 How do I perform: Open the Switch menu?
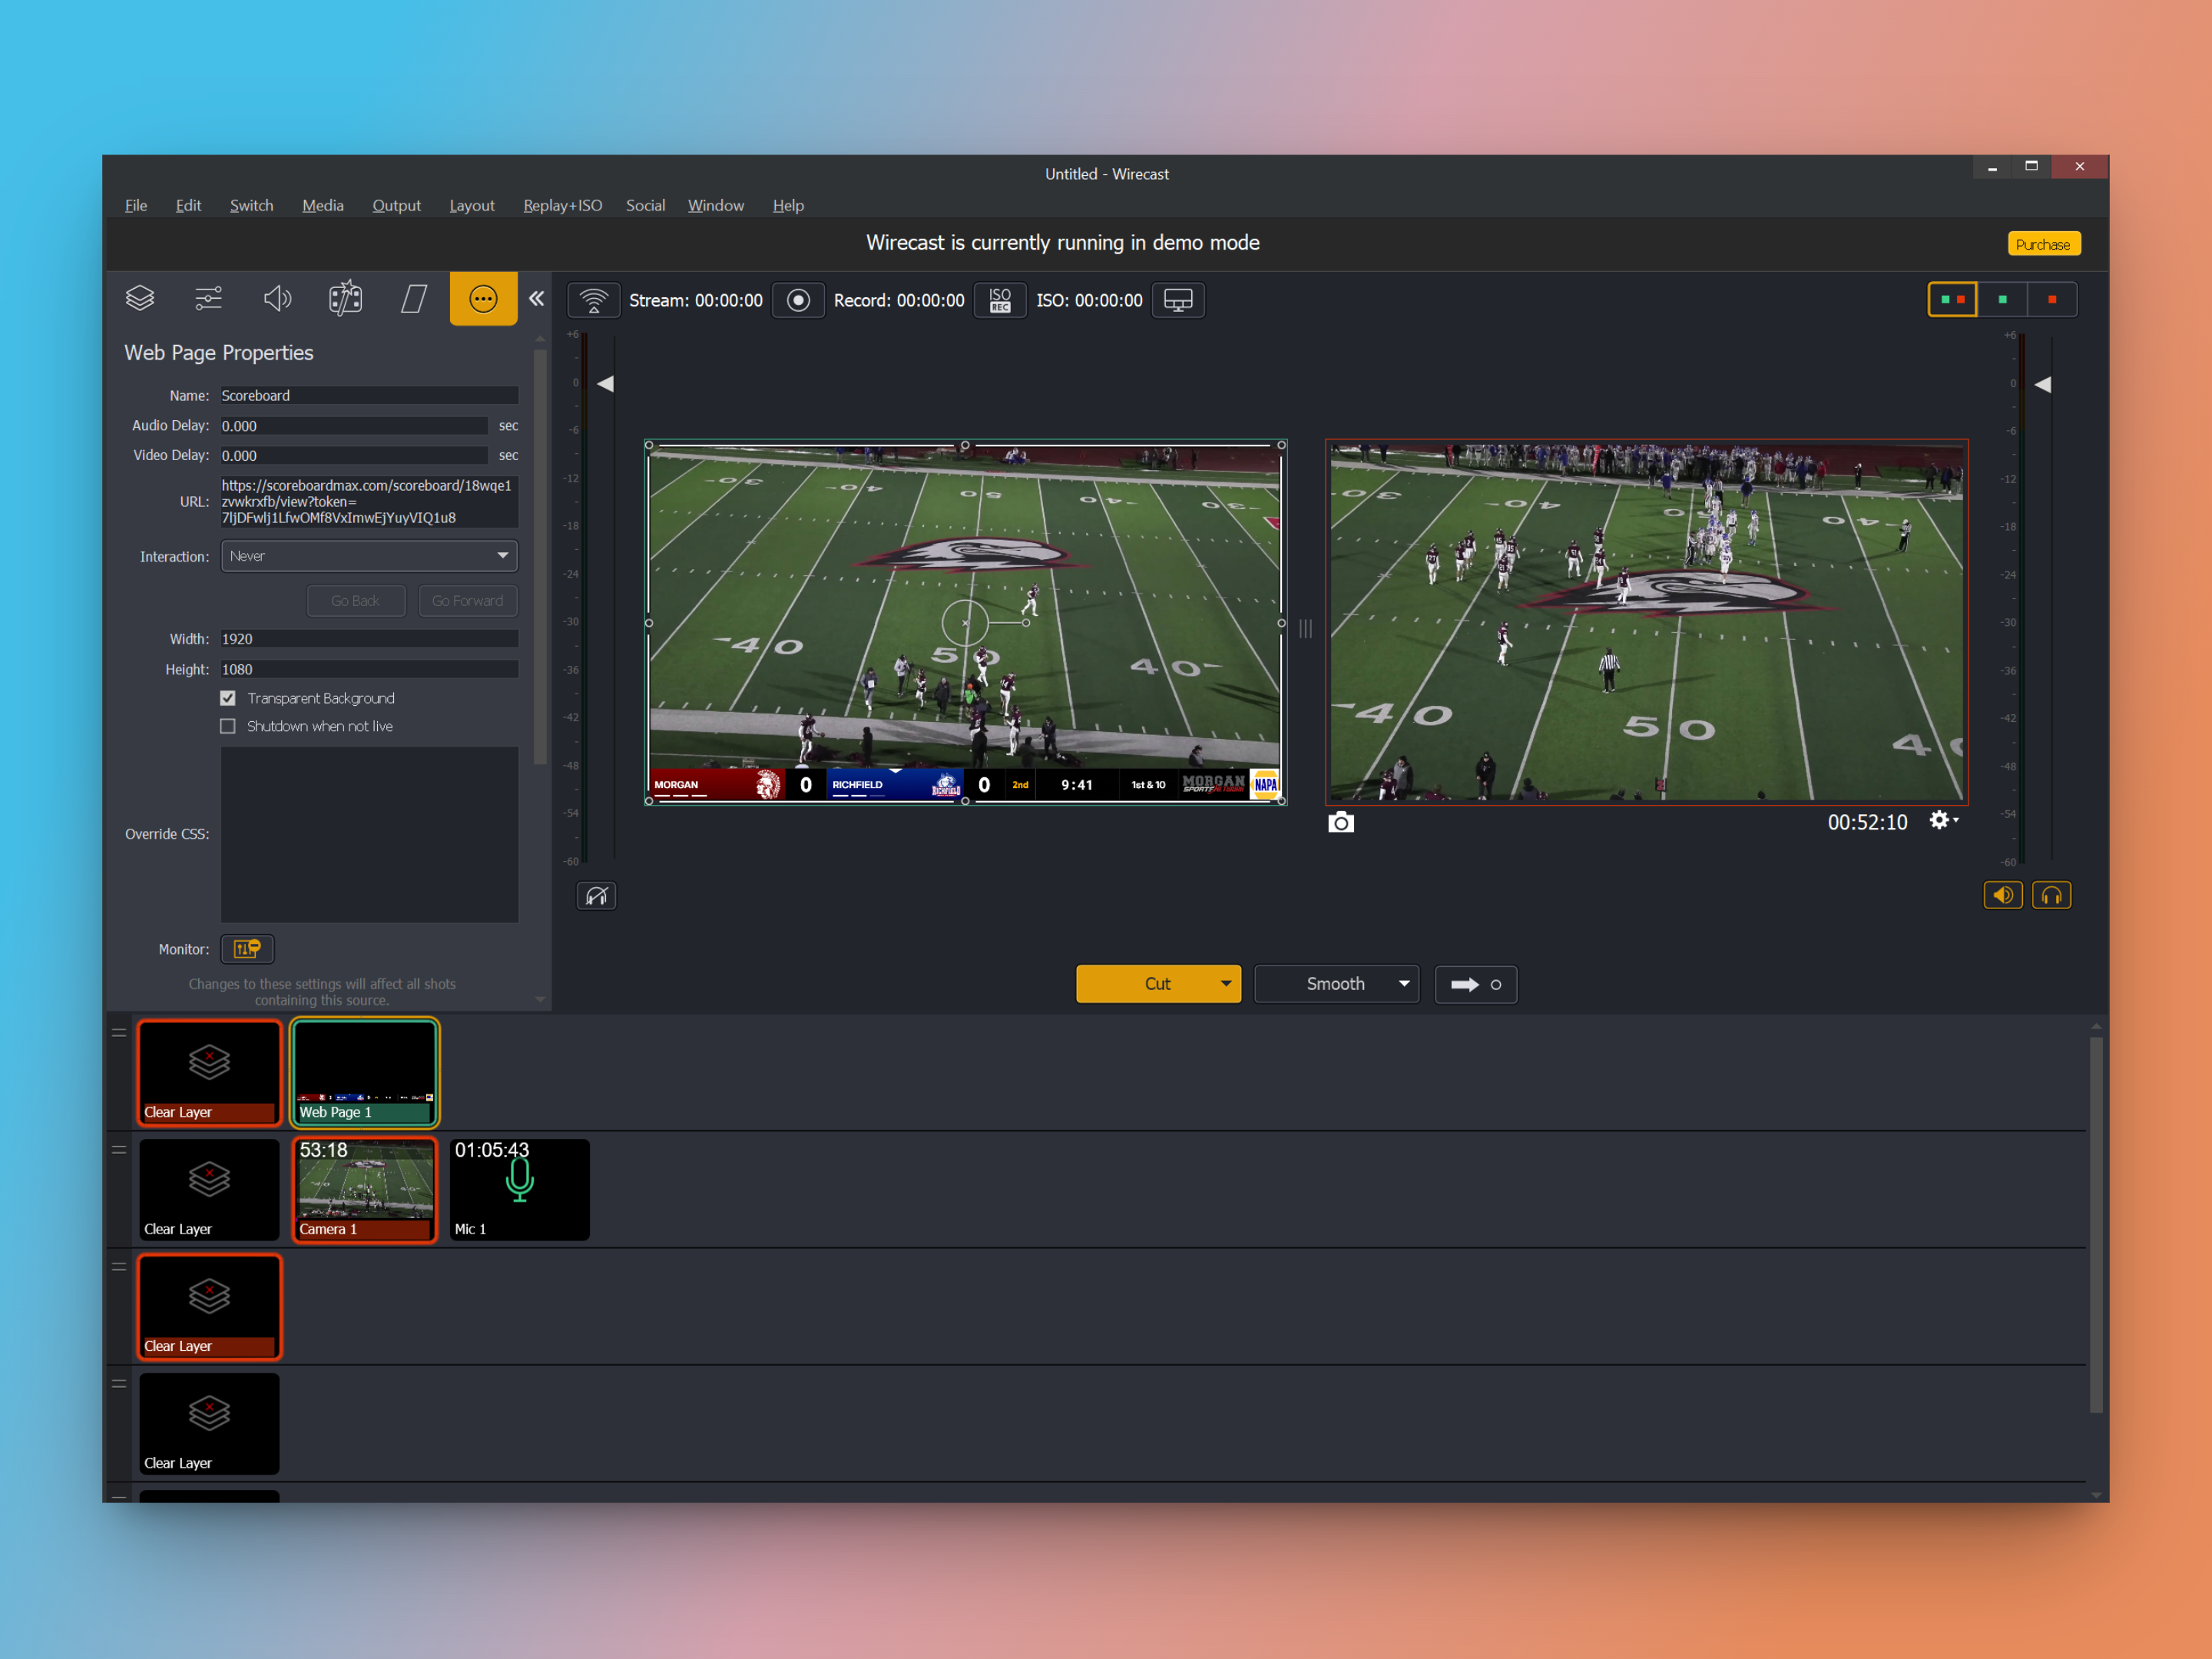pos(251,205)
